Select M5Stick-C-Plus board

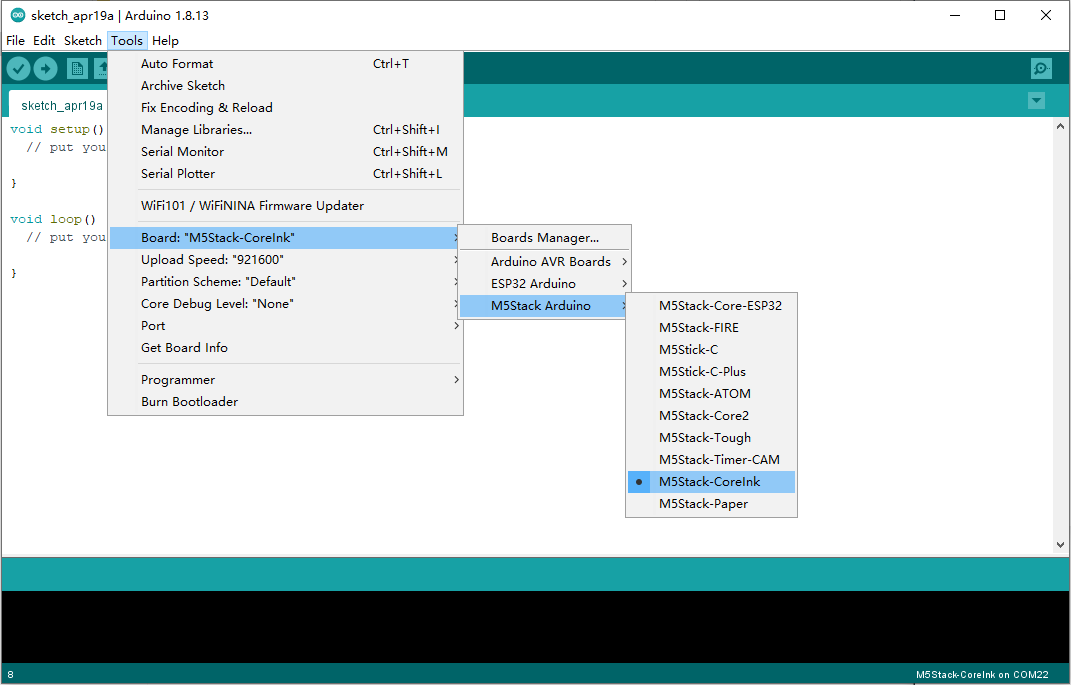[x=711, y=372]
